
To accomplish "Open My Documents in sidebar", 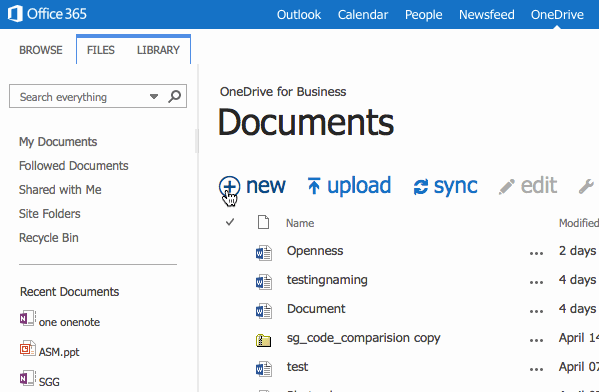I will click(58, 142).
